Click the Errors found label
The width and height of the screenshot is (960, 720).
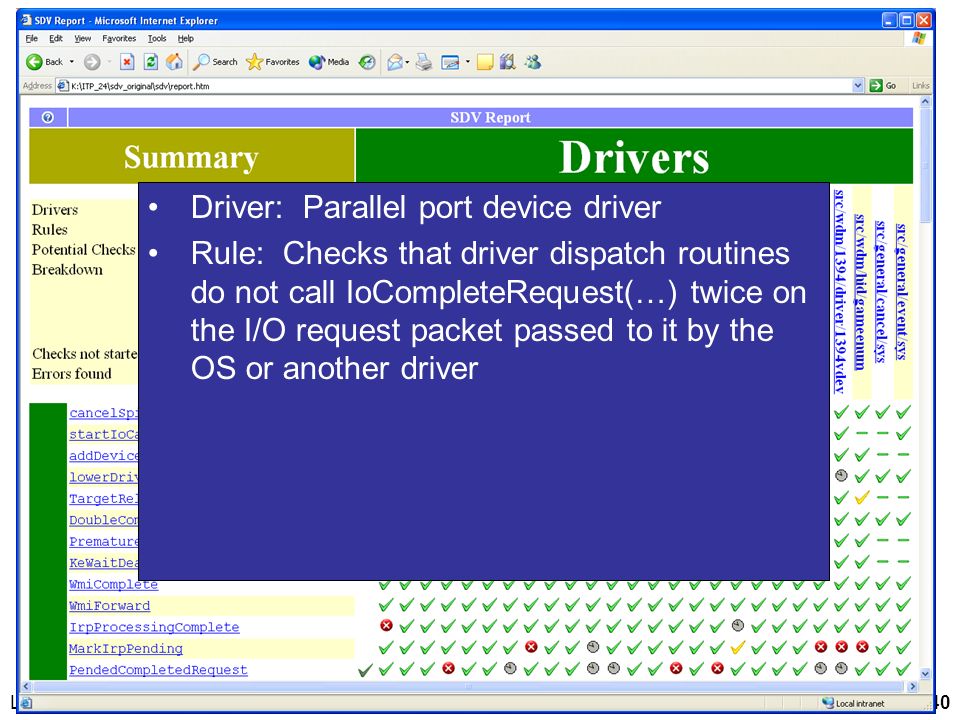tap(72, 373)
